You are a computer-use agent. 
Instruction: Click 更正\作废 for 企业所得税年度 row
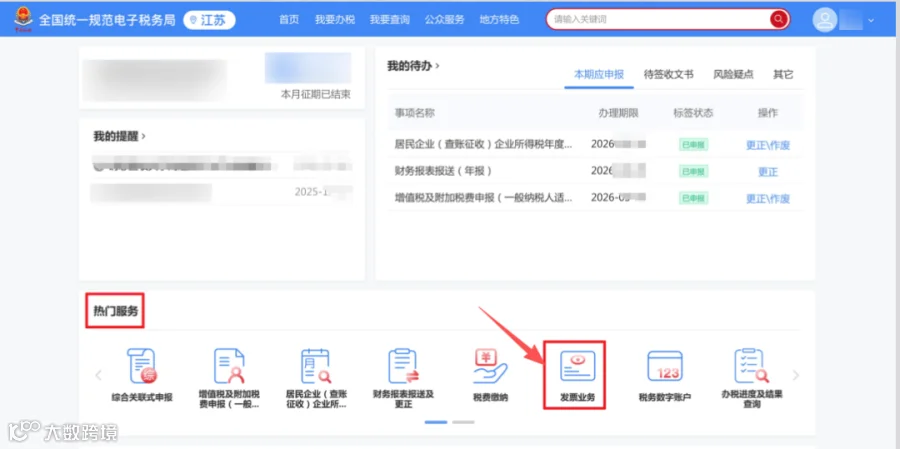[x=768, y=145]
